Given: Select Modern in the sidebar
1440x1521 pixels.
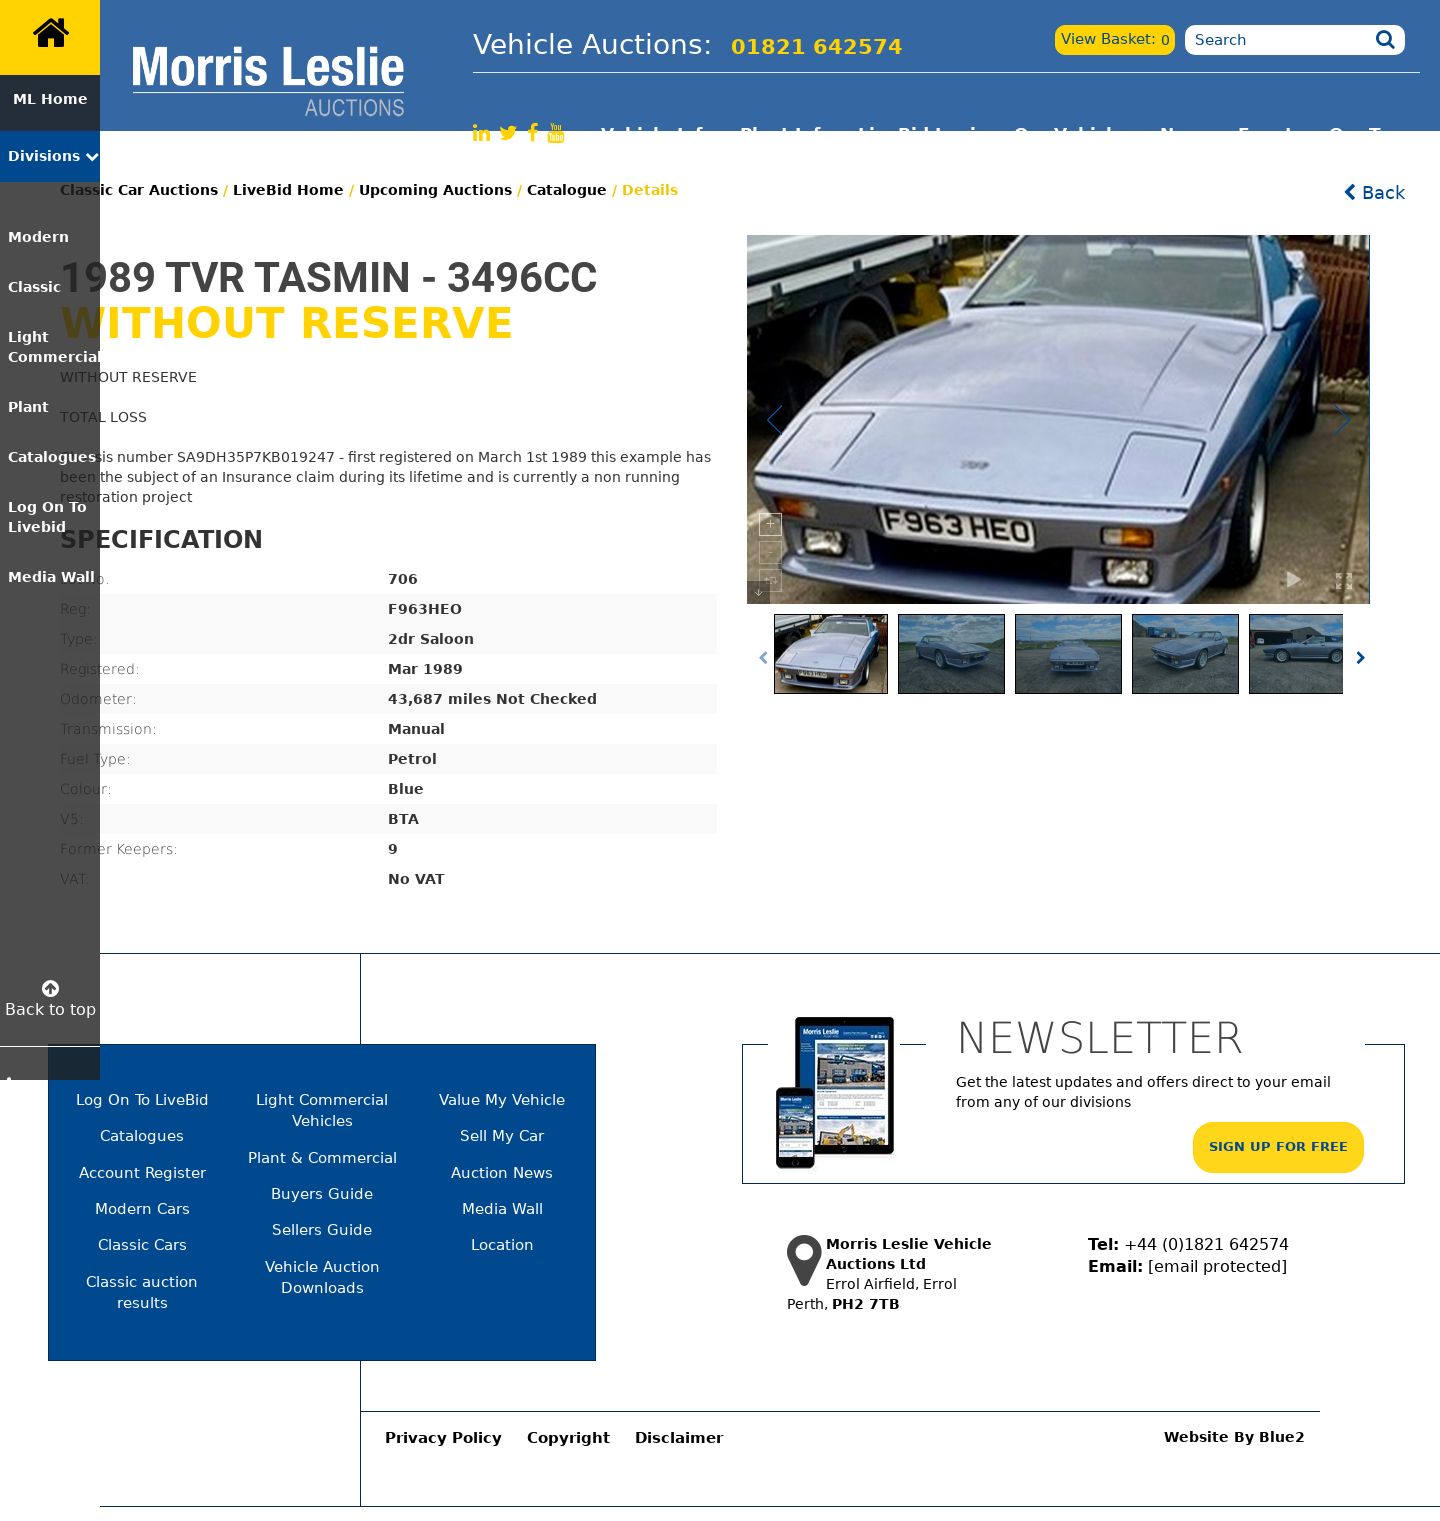Looking at the screenshot, I should (x=38, y=237).
